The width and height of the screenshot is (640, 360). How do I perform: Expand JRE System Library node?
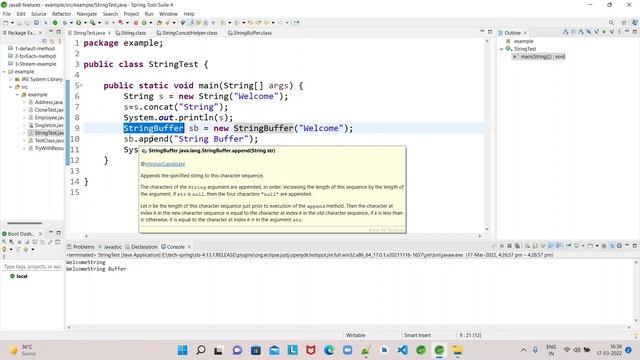11,79
